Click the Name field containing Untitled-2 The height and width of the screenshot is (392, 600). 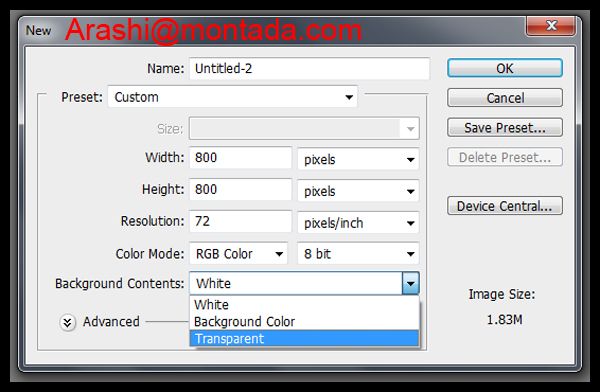point(309,69)
